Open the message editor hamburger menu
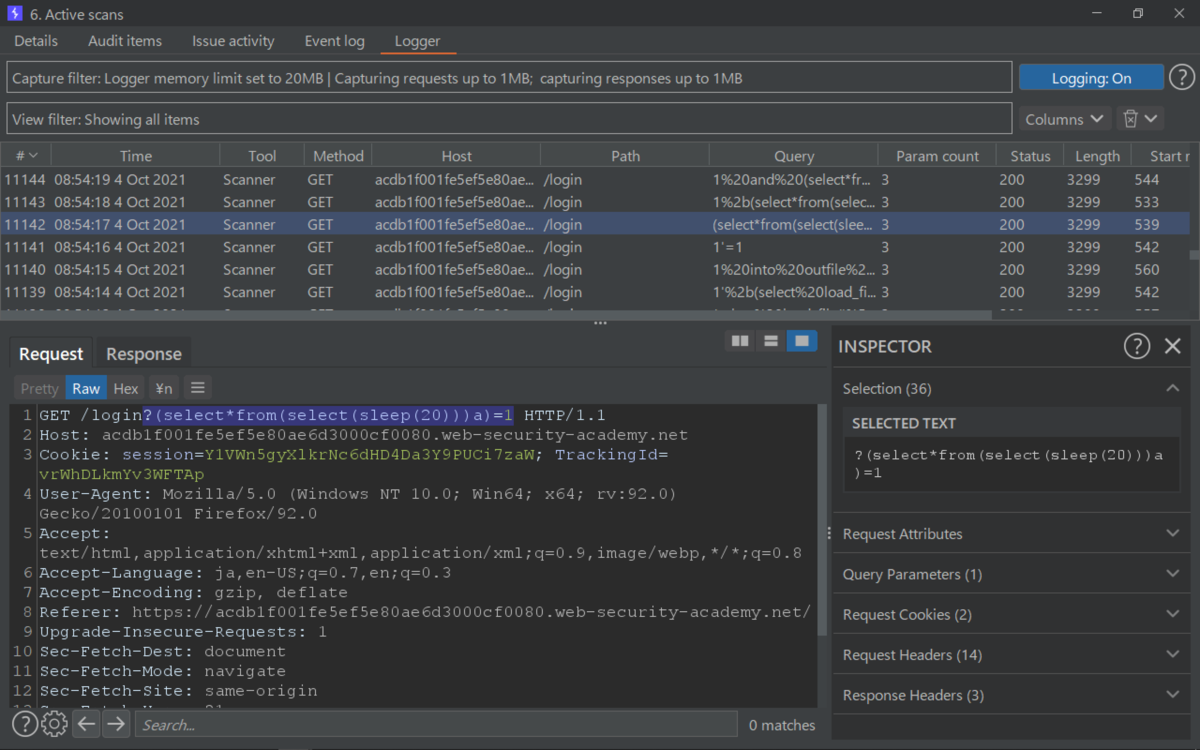The image size is (1200, 750). [x=197, y=388]
